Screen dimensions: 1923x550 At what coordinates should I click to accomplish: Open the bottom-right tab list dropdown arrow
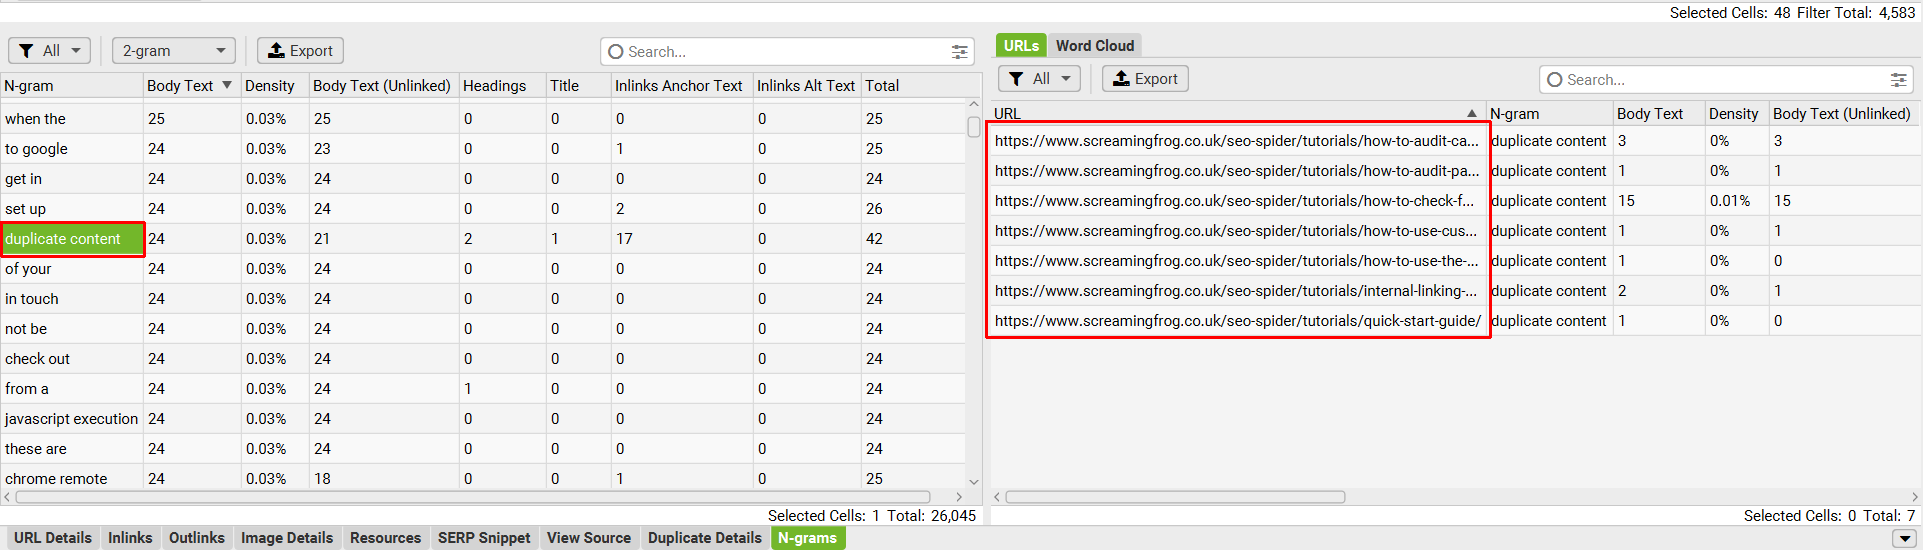coord(1905,538)
